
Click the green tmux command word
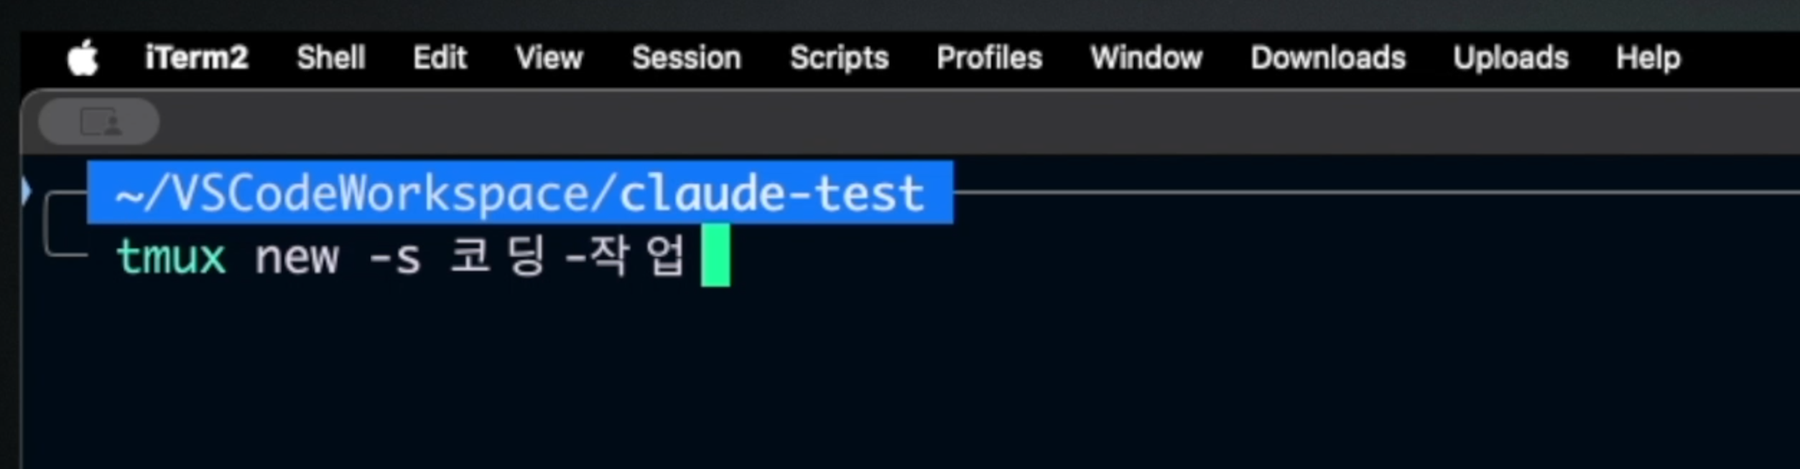point(171,257)
